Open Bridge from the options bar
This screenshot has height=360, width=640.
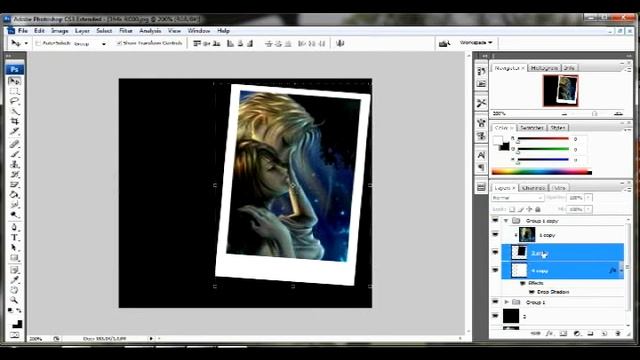(444, 43)
